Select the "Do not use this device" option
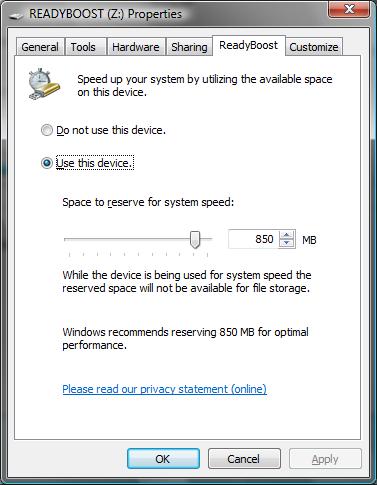 tap(47, 130)
